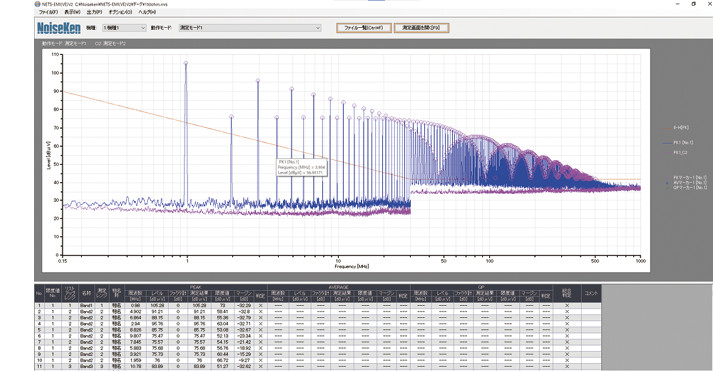Click the AVERAGE column group header
Viewport: 713px width, 371px height.
[339, 287]
